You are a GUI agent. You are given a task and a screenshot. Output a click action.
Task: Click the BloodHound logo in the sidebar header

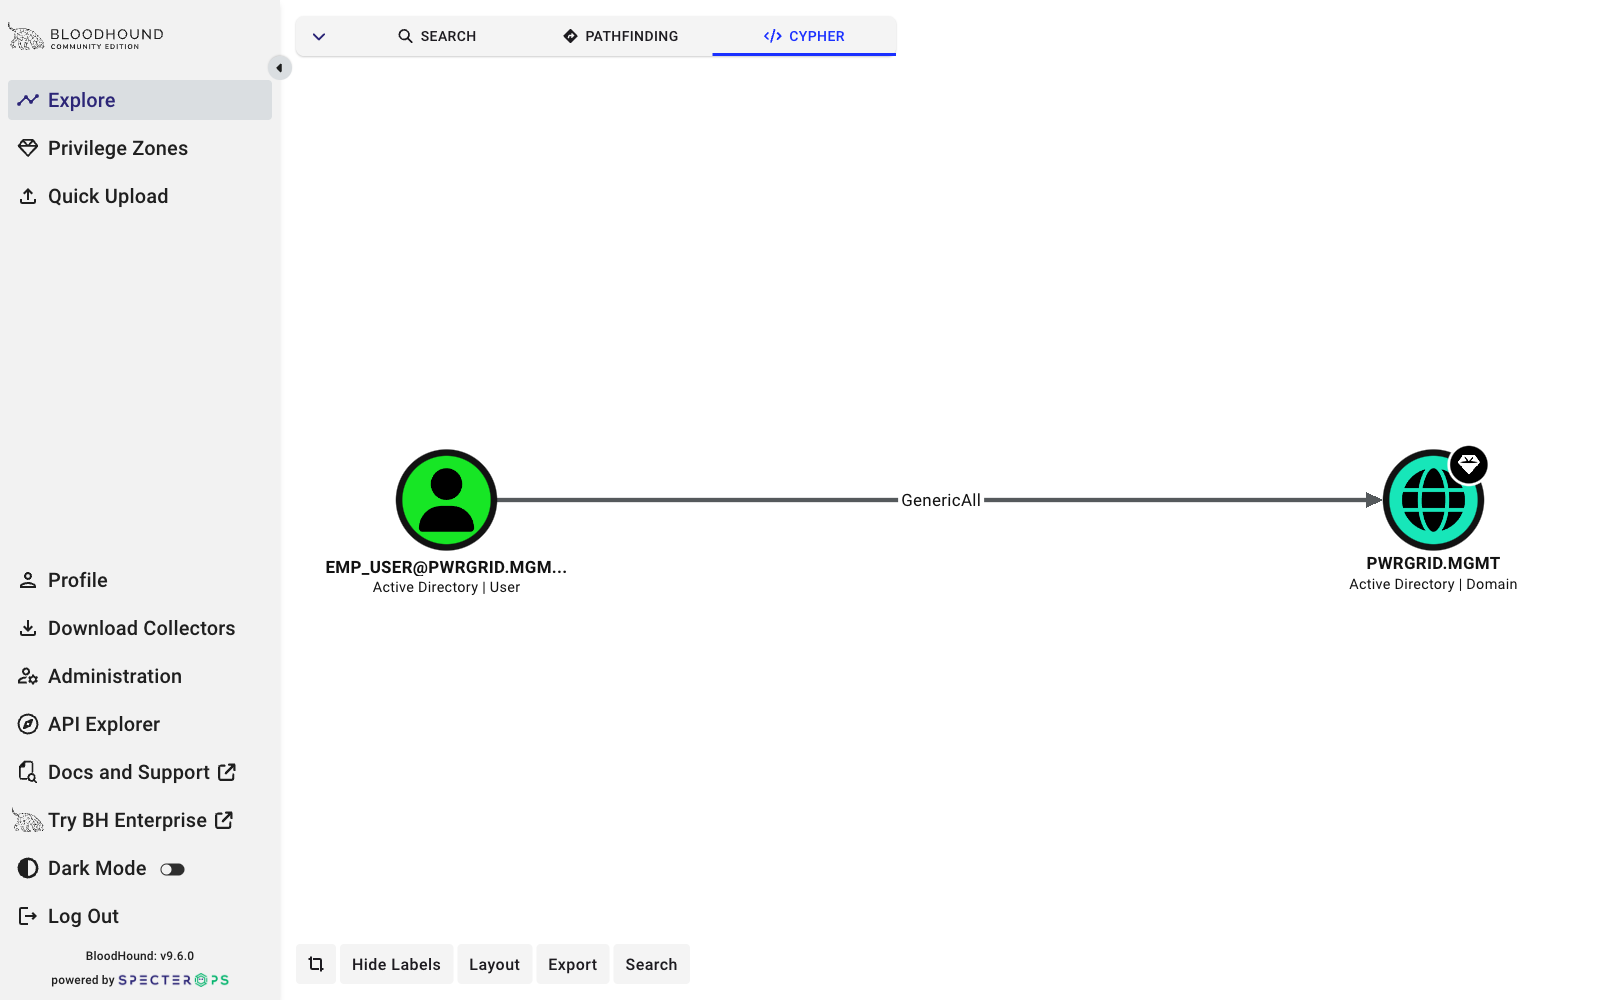[x=86, y=37]
